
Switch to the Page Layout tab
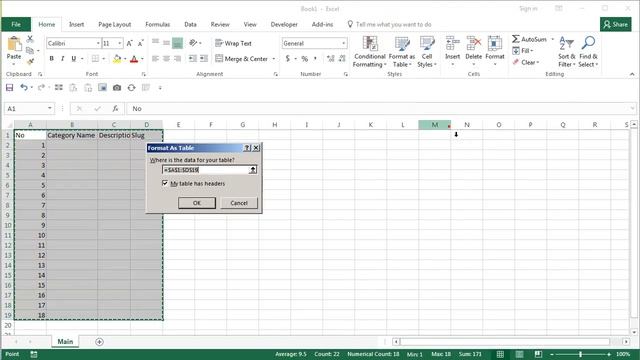coord(115,24)
